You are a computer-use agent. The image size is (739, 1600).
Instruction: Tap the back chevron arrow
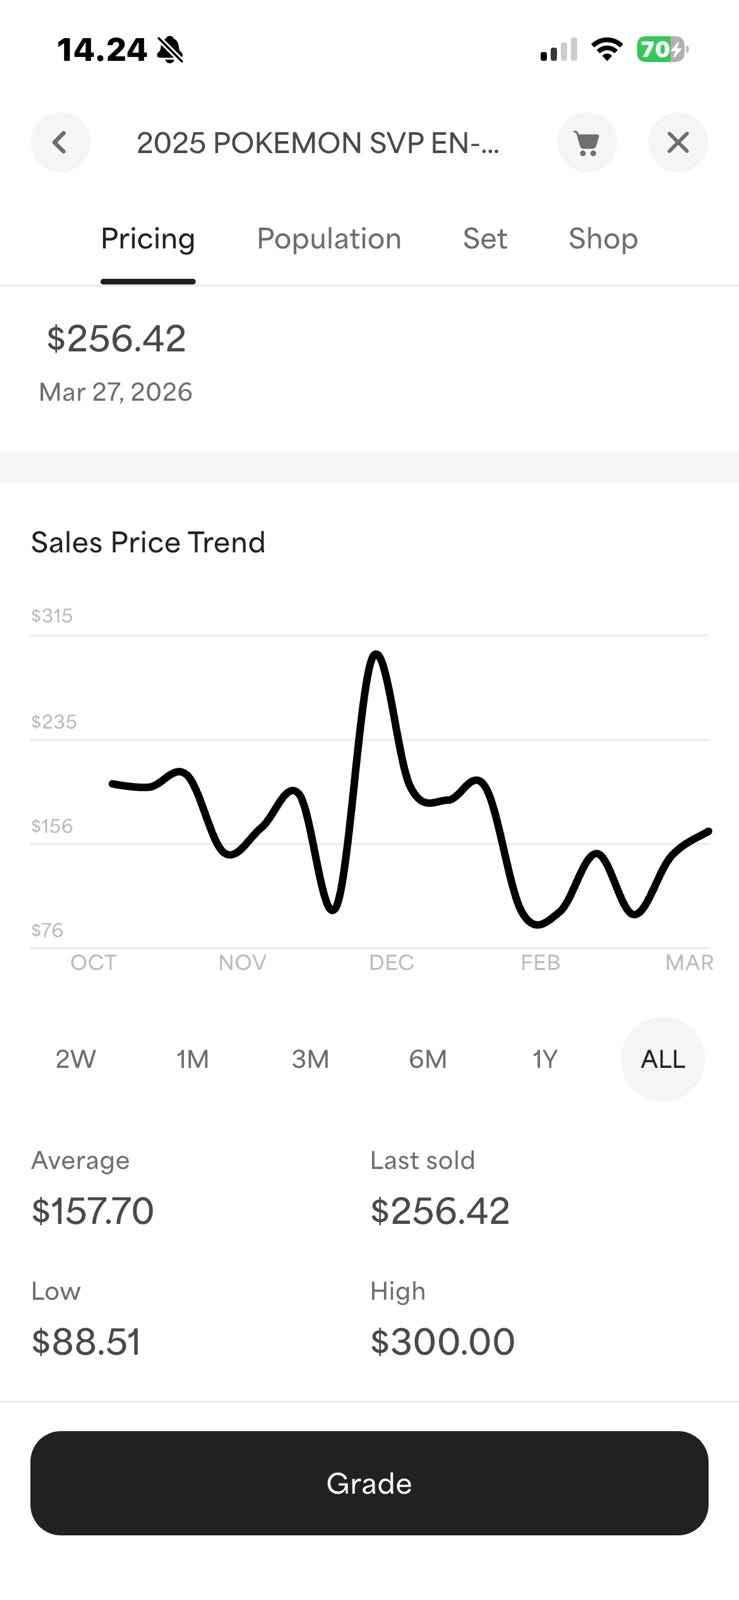pyautogui.click(x=60, y=143)
